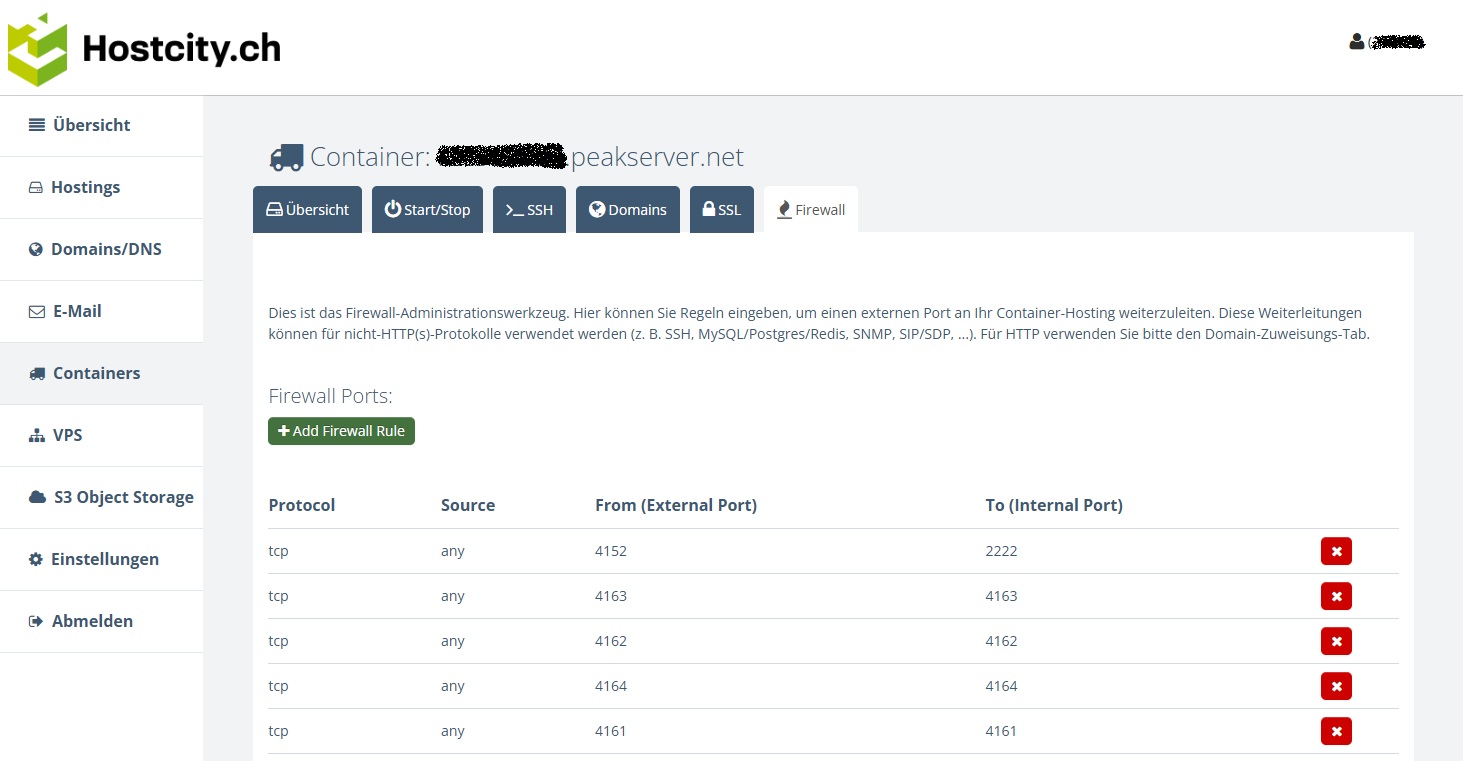Viewport: 1463px width, 761px height.
Task: Click Abmelden to log out
Action: pos(92,621)
